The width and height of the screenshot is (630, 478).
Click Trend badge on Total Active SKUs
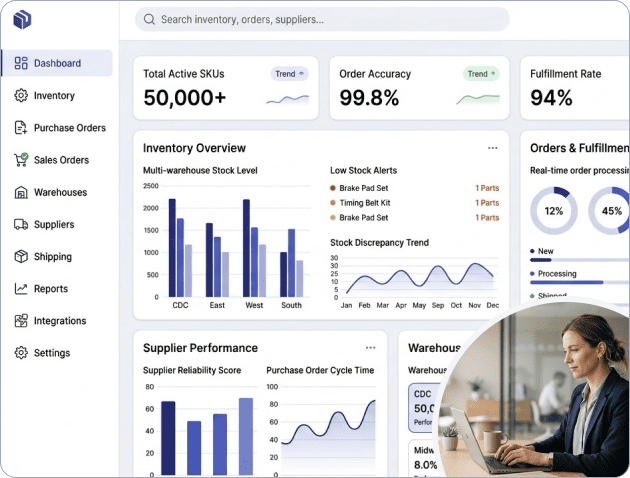(x=289, y=74)
